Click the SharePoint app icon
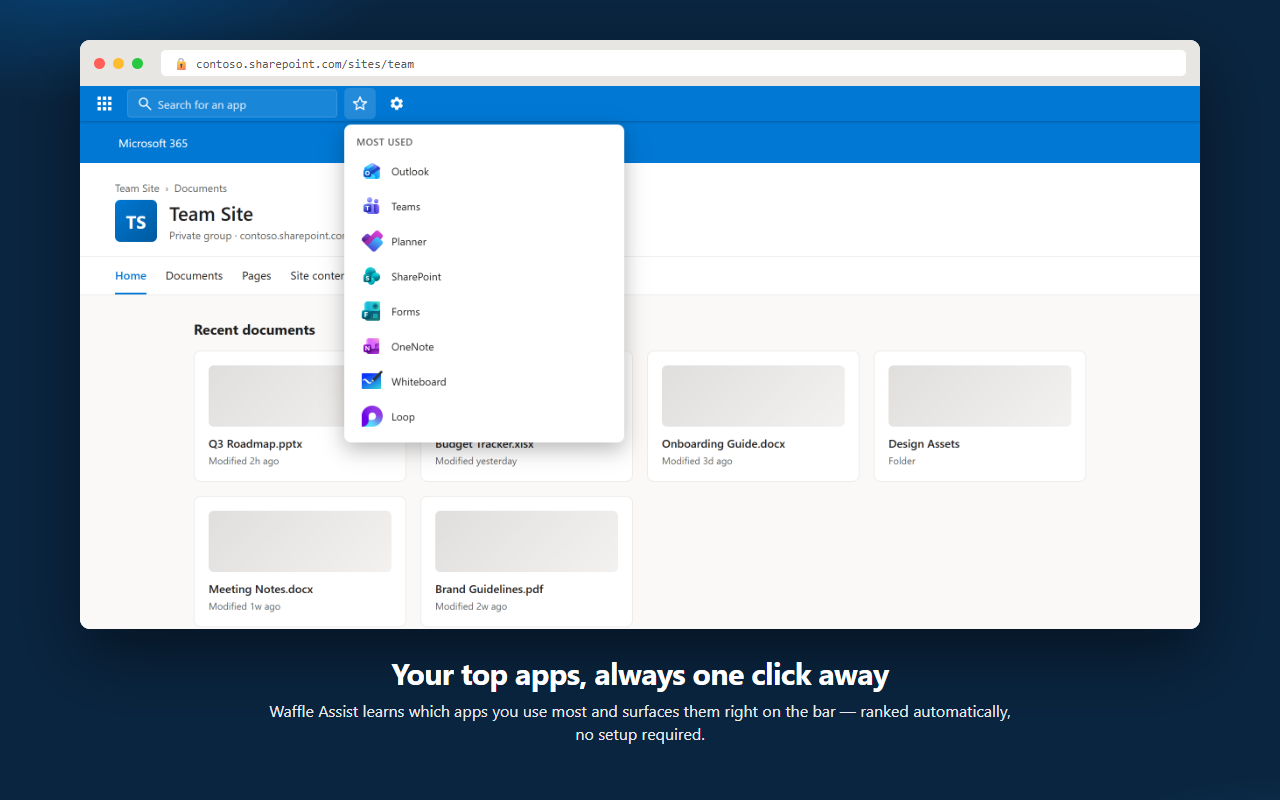This screenshot has height=800, width=1280. pyautogui.click(x=372, y=277)
